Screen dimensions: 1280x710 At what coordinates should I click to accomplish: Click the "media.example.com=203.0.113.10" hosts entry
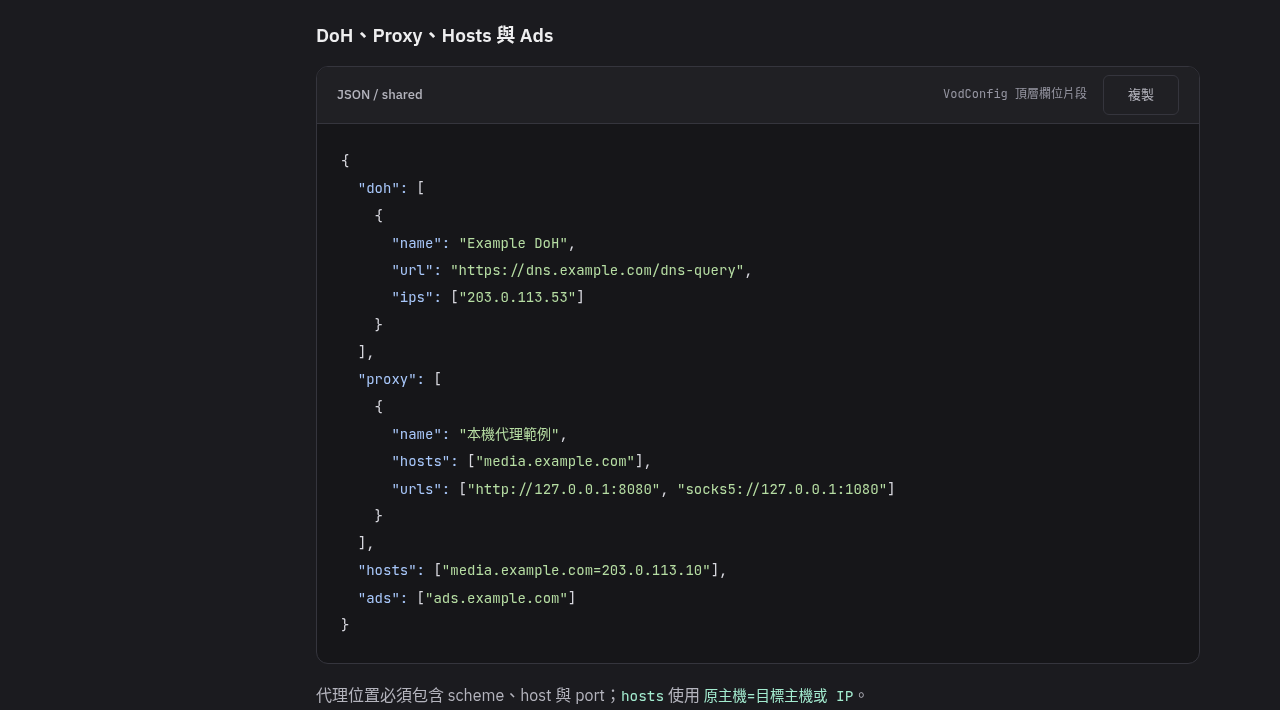point(576,570)
